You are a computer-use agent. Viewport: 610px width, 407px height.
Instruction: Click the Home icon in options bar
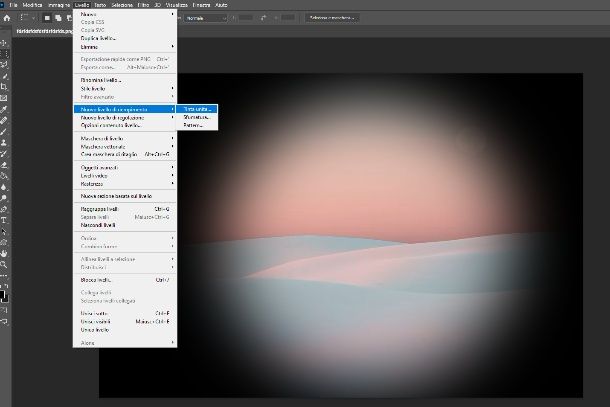pyautogui.click(x=7, y=18)
